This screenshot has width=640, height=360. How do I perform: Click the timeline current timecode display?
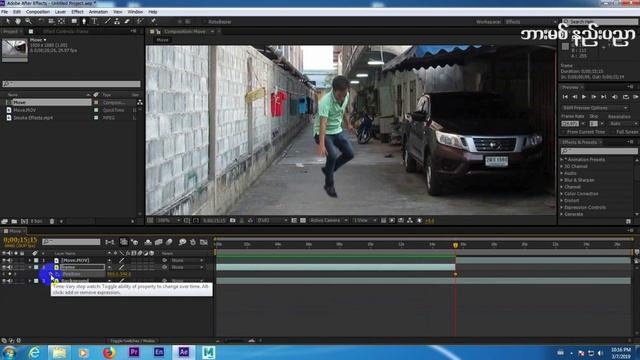(x=20, y=240)
